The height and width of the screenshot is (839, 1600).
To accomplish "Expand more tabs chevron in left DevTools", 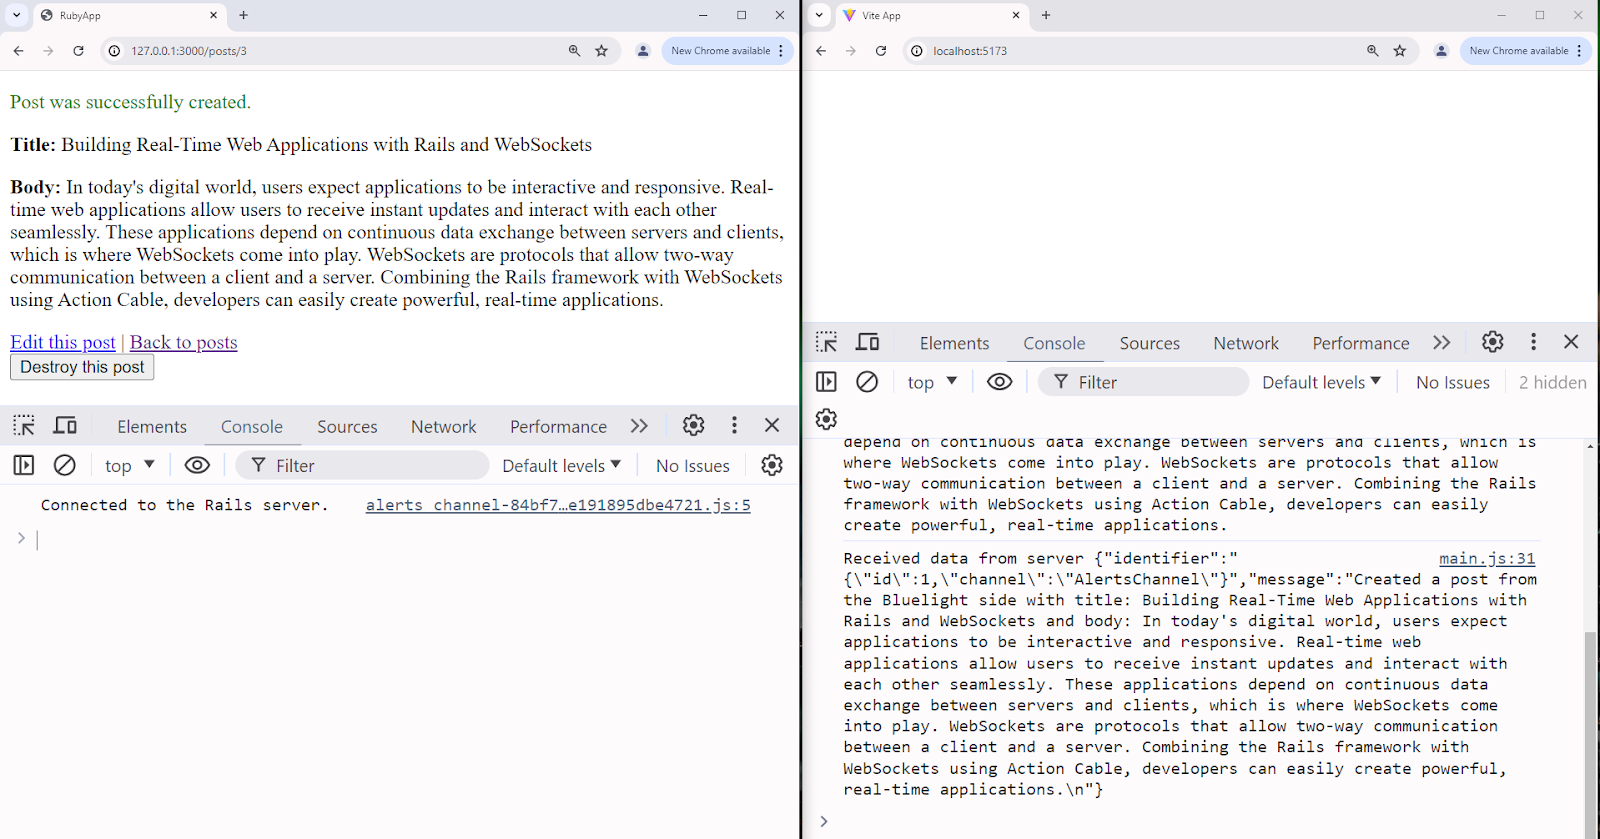I will 639,426.
